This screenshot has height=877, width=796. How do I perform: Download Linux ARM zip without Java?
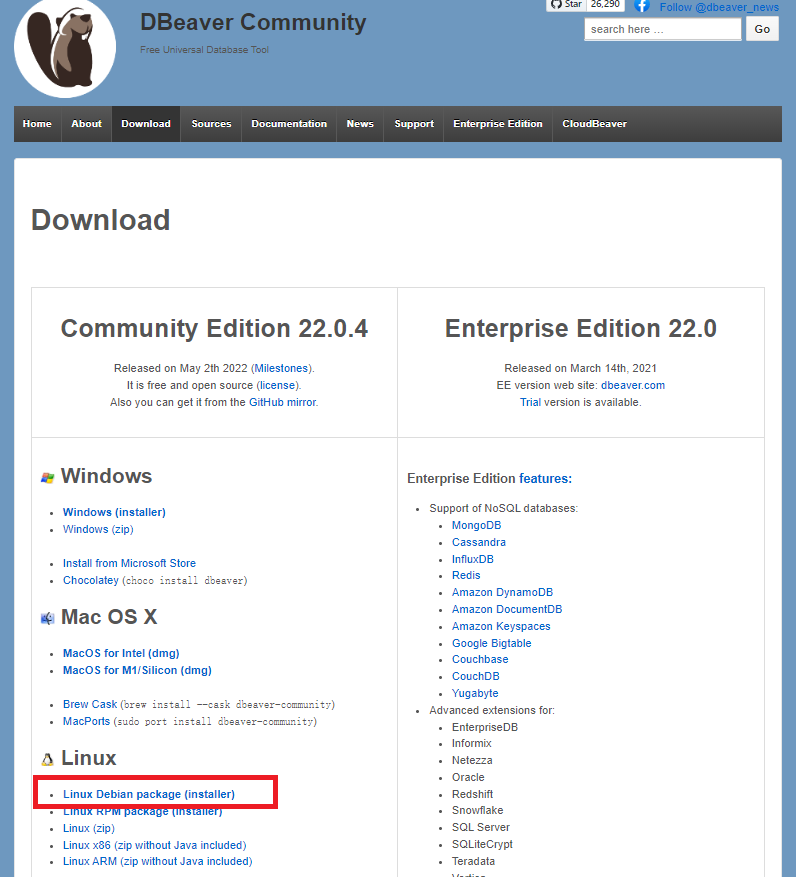[x=157, y=861]
